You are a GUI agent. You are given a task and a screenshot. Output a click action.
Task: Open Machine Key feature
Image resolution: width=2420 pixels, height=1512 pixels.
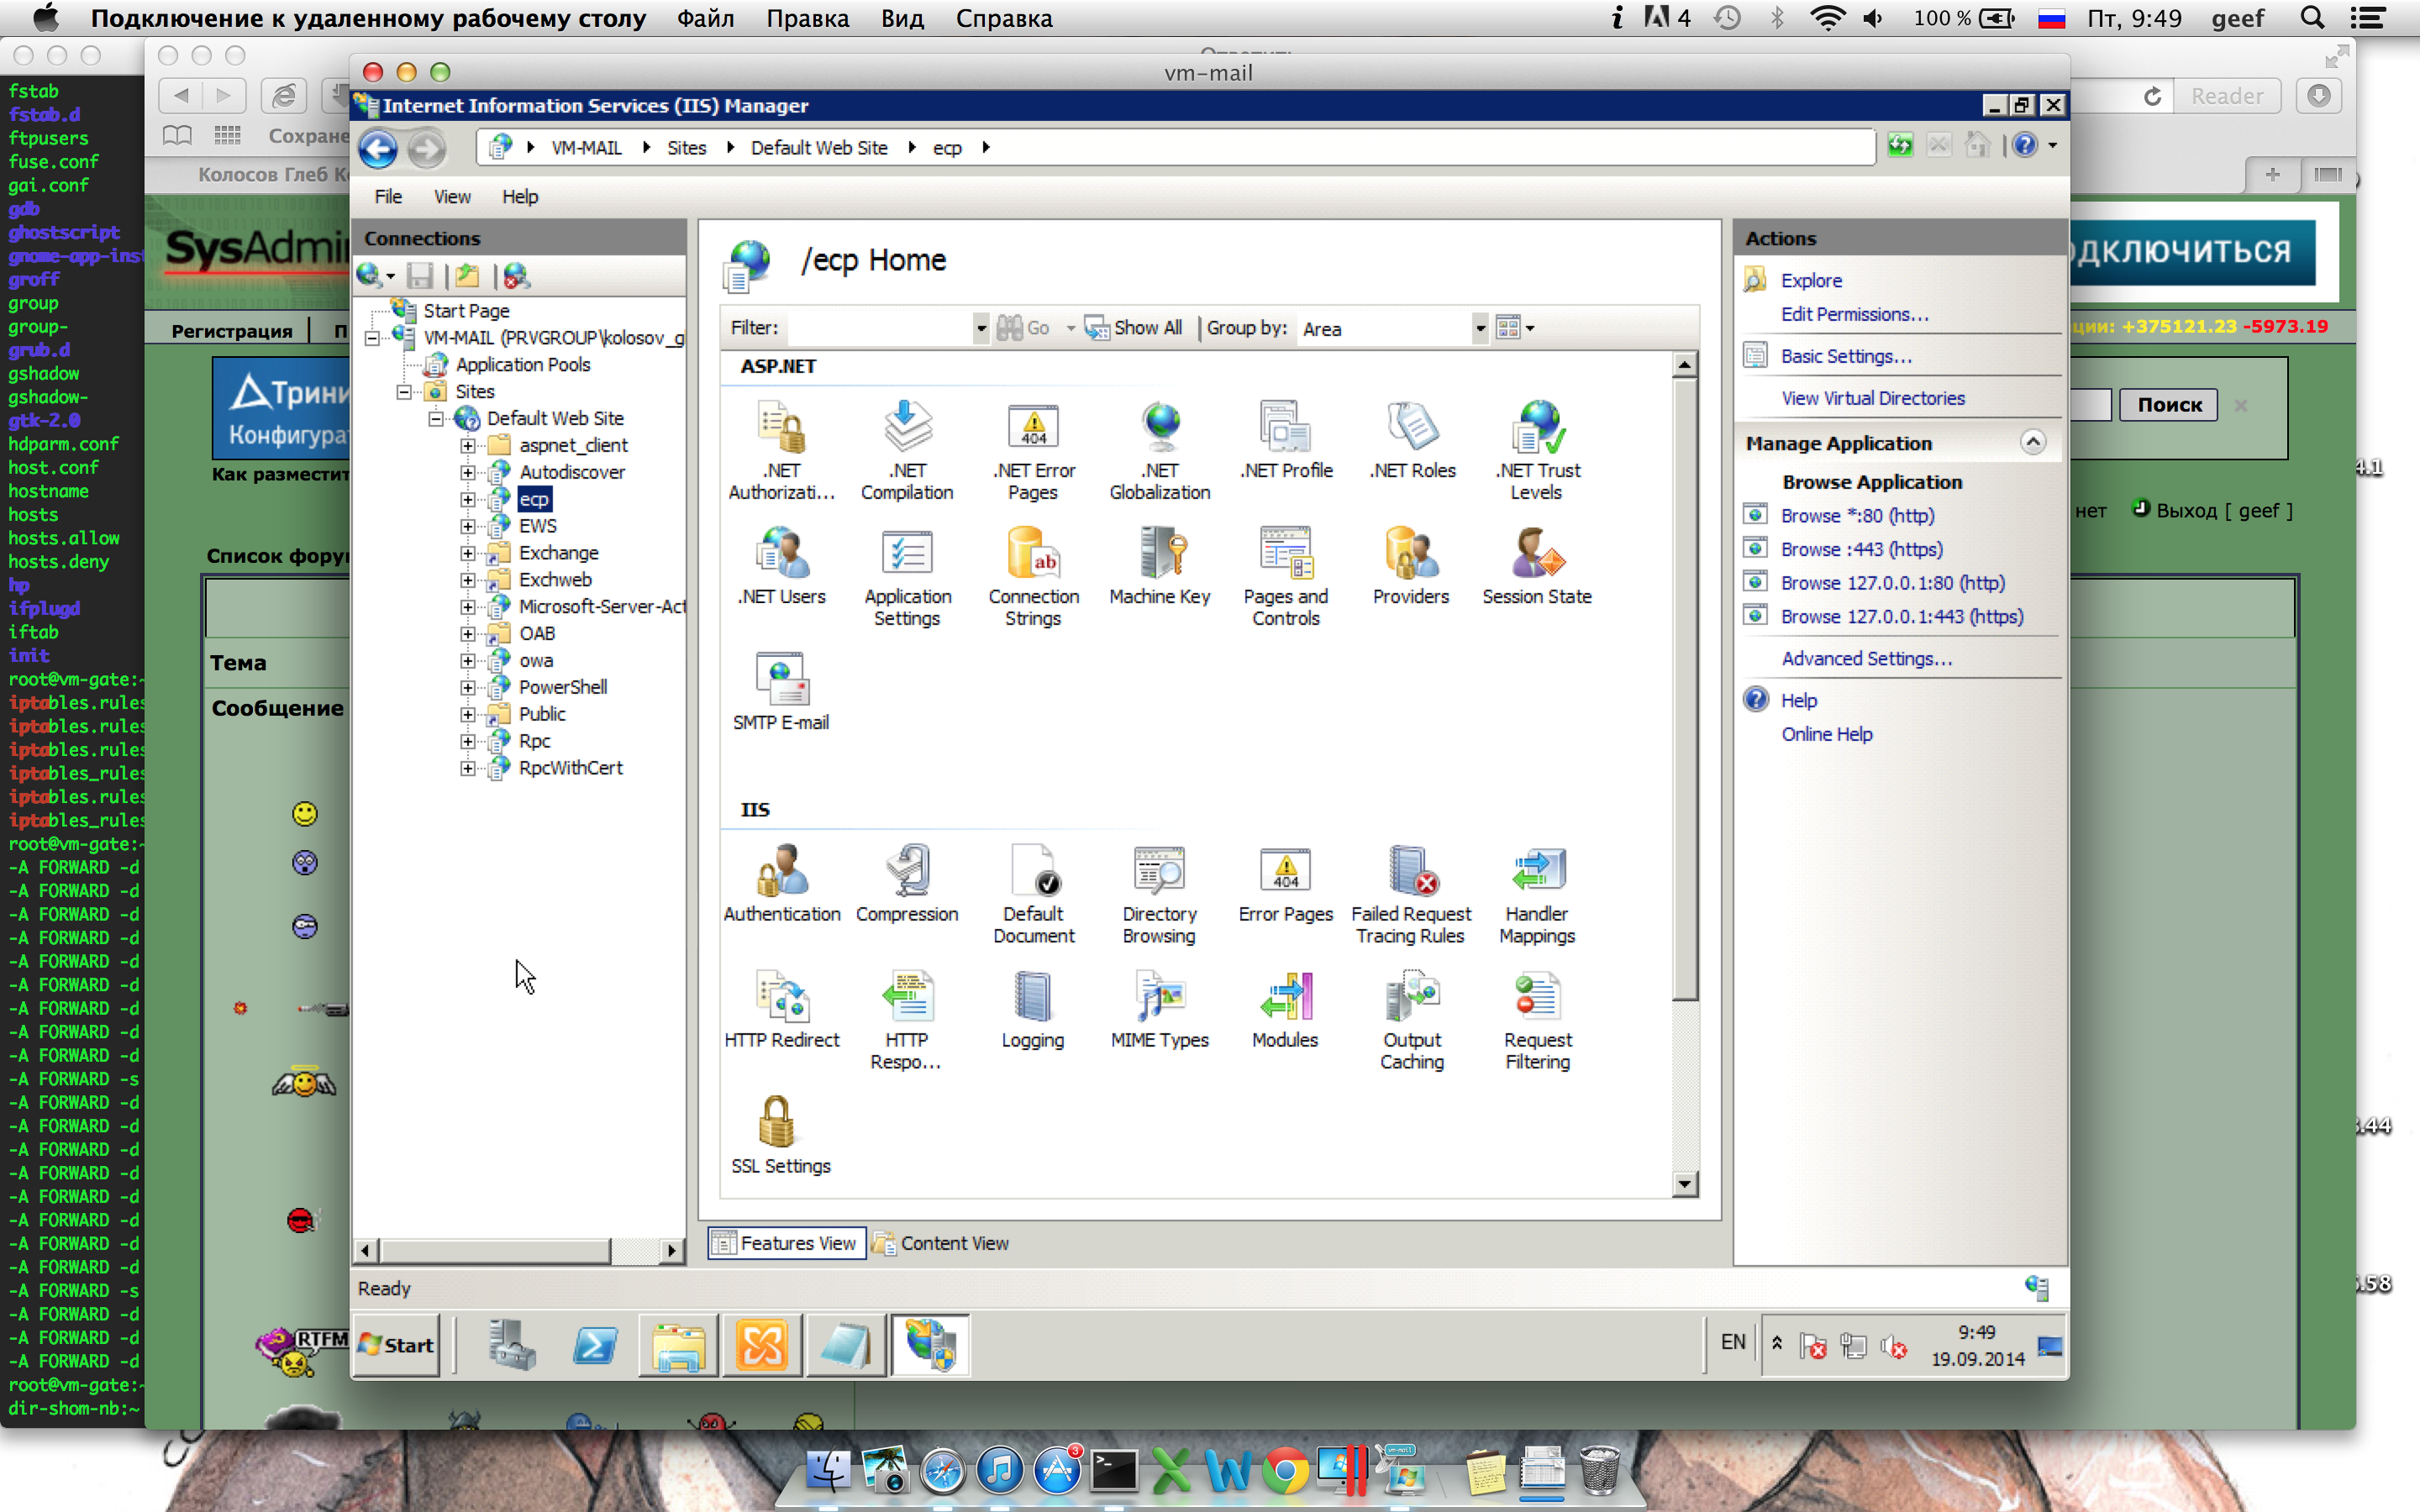[x=1159, y=566]
